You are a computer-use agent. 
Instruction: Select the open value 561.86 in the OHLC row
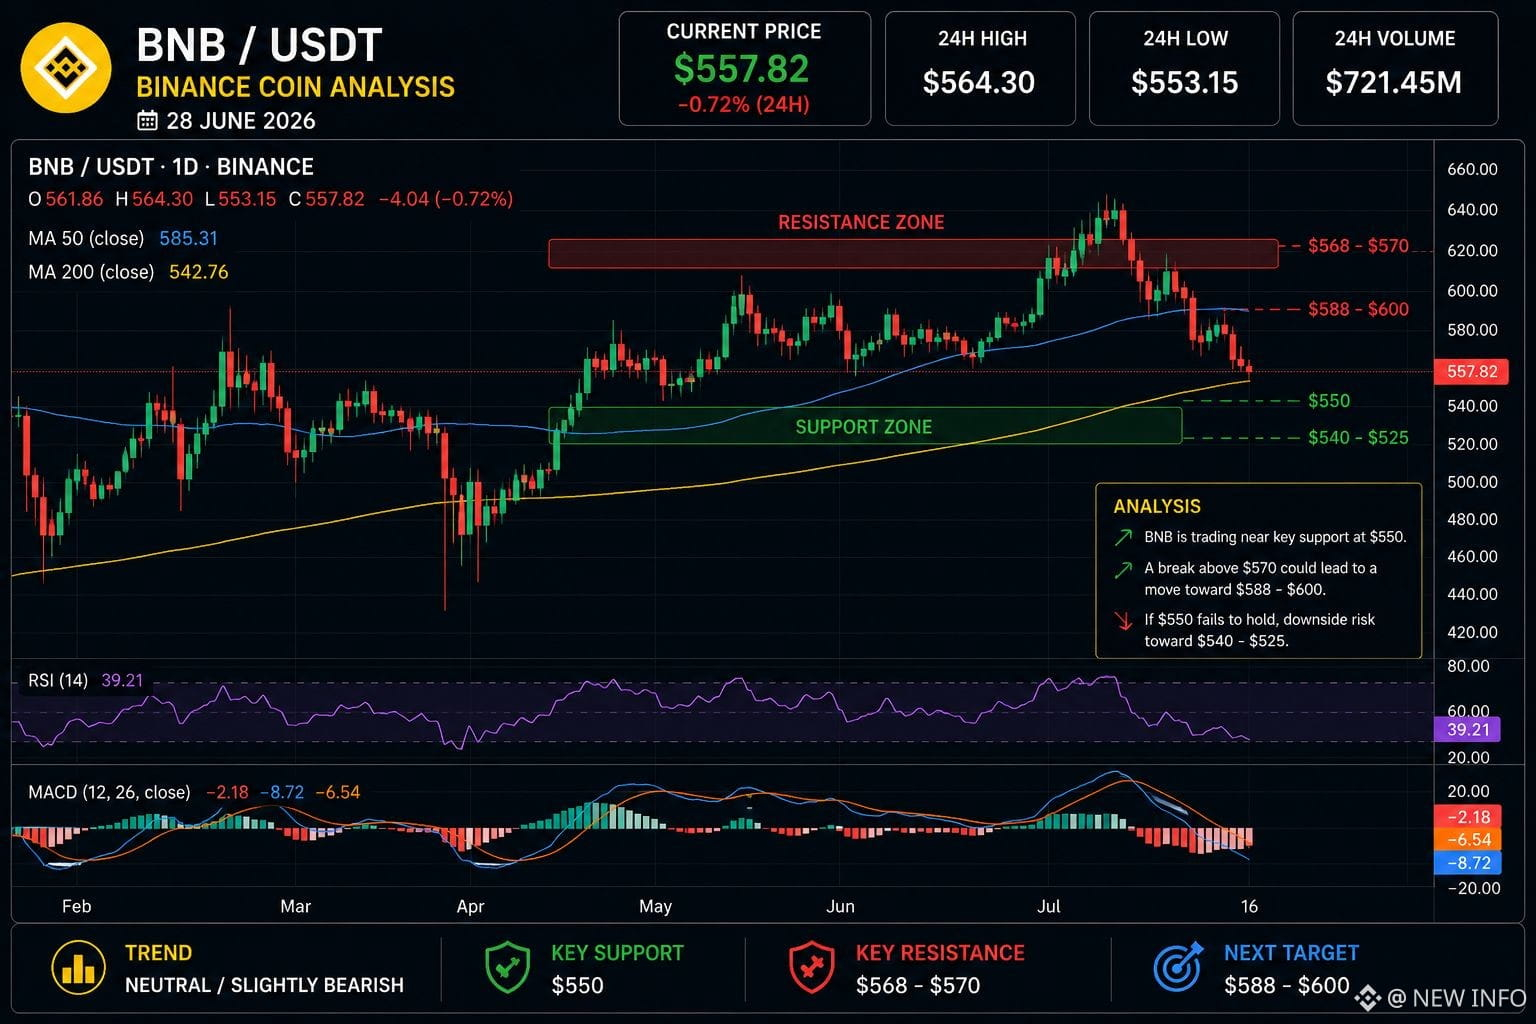coord(74,199)
